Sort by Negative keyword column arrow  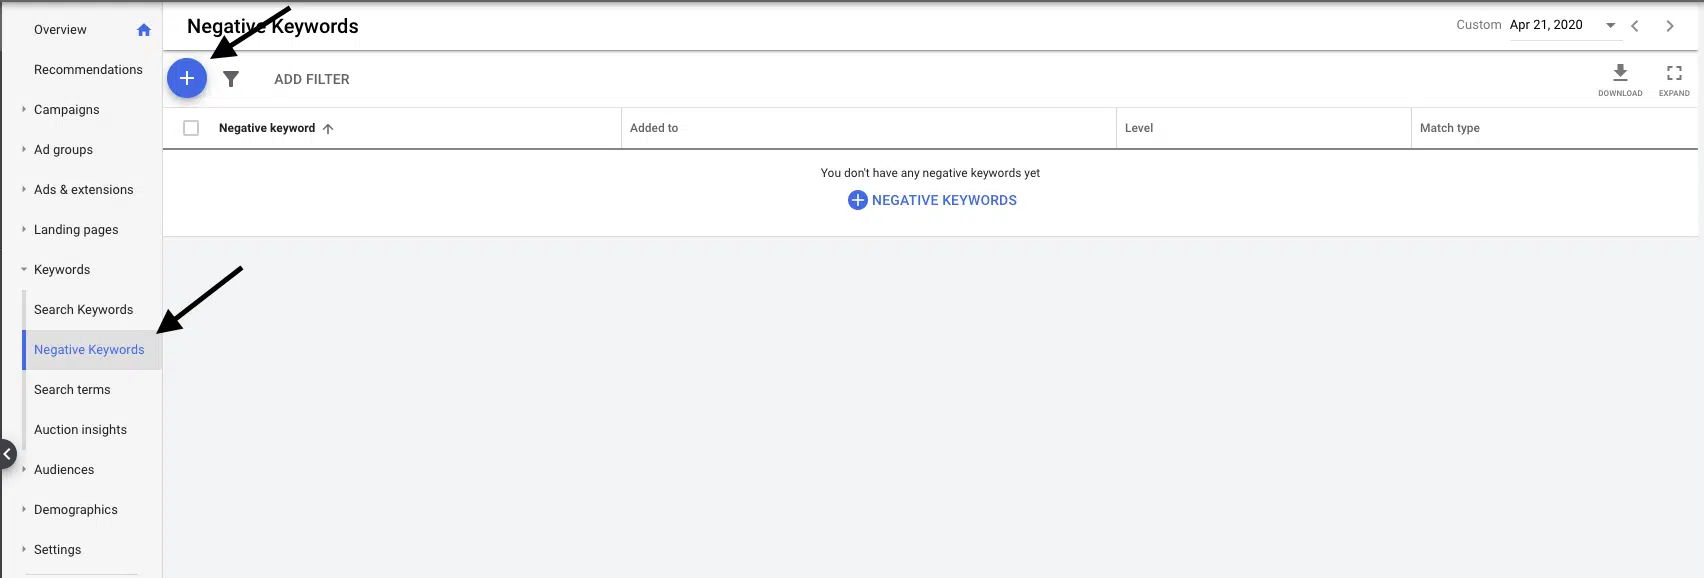pos(328,128)
